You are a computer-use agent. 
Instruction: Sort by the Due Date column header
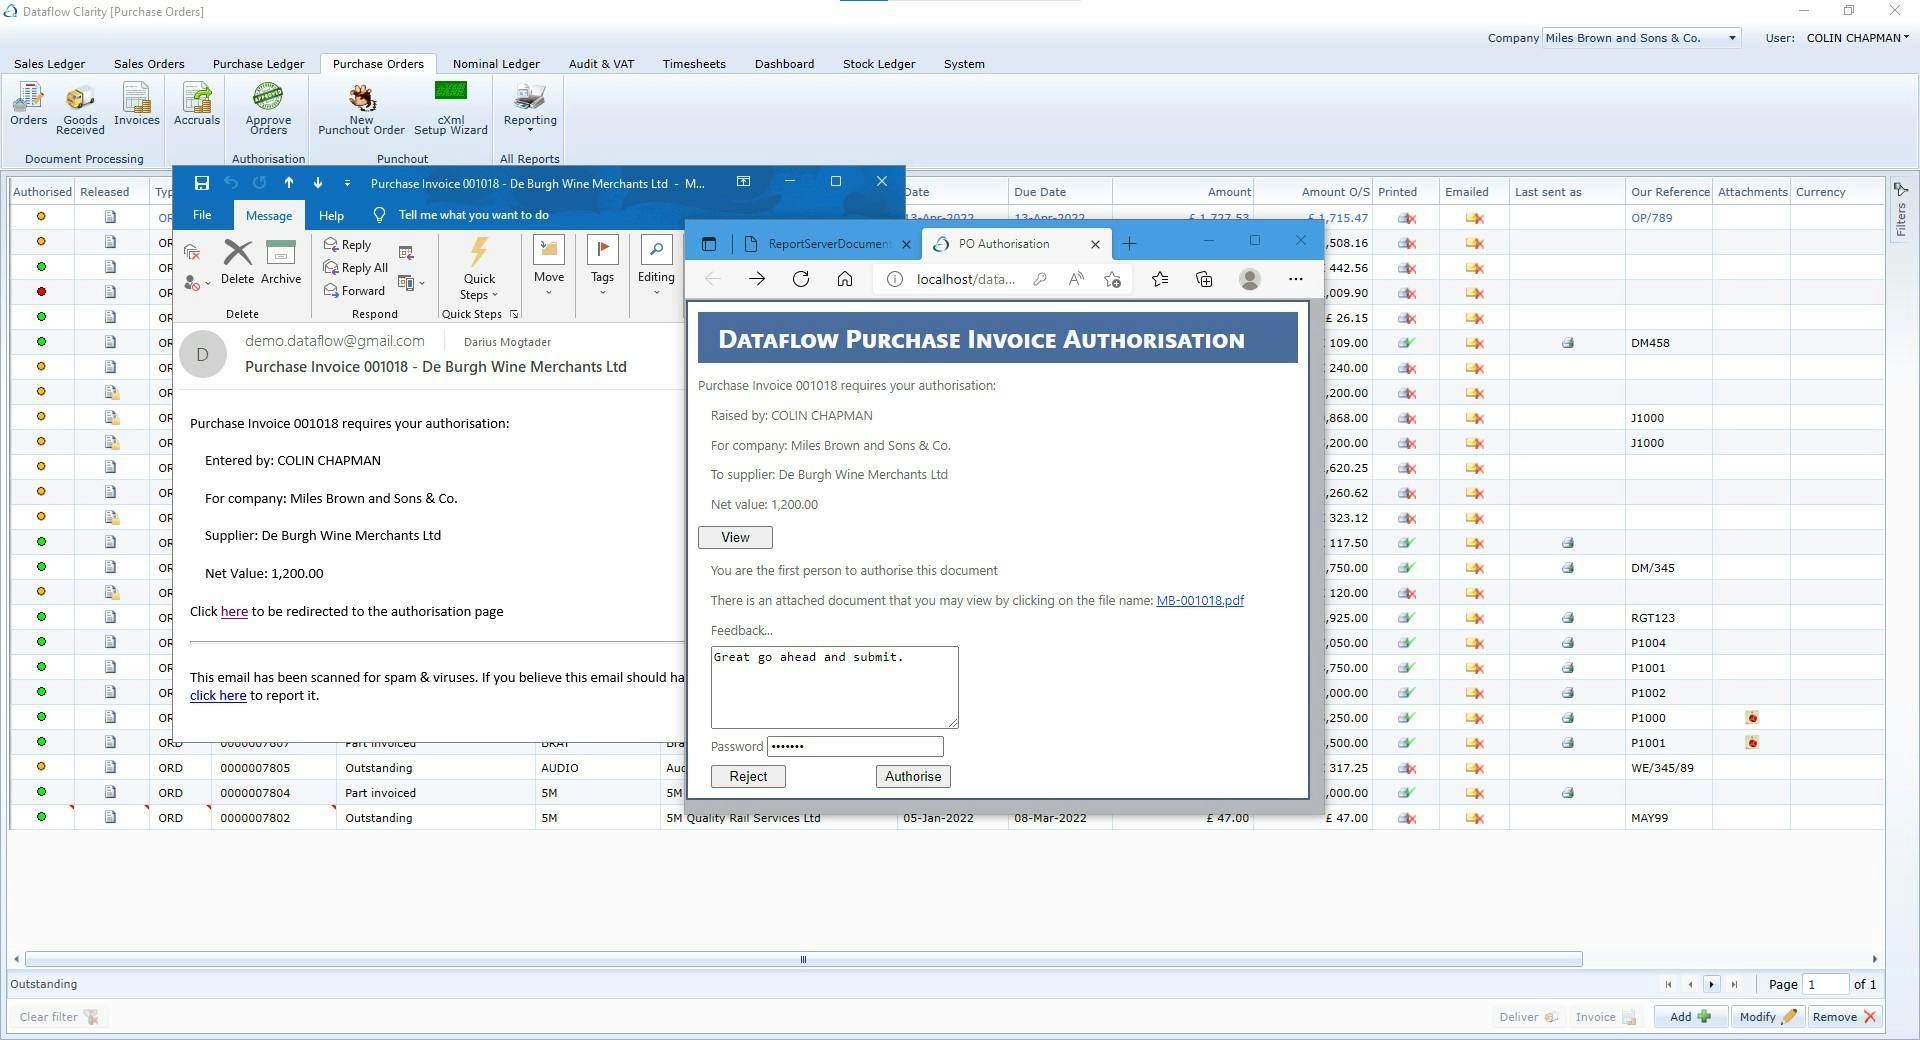pyautogui.click(x=1060, y=192)
